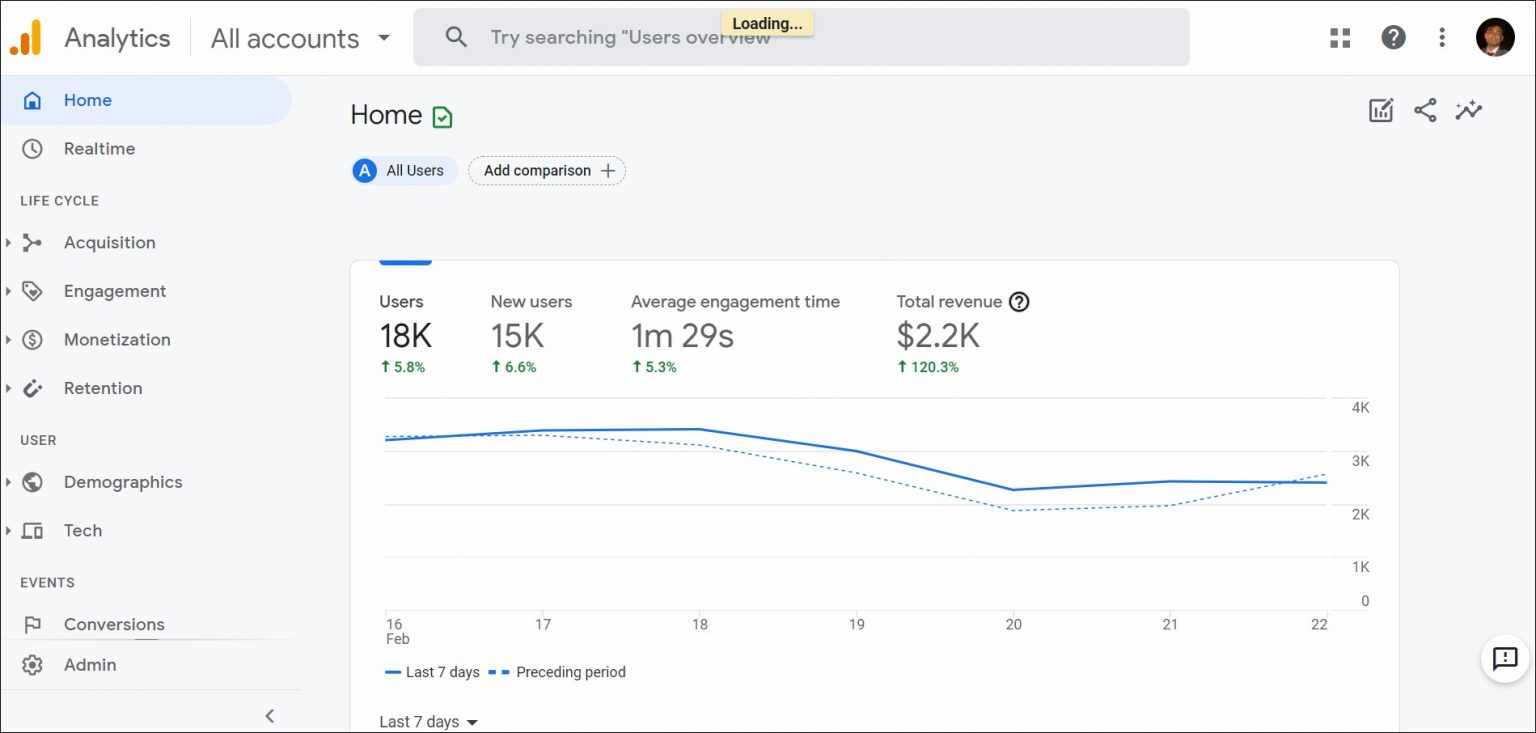Open Demographics from the sidebar icon

(x=31, y=482)
